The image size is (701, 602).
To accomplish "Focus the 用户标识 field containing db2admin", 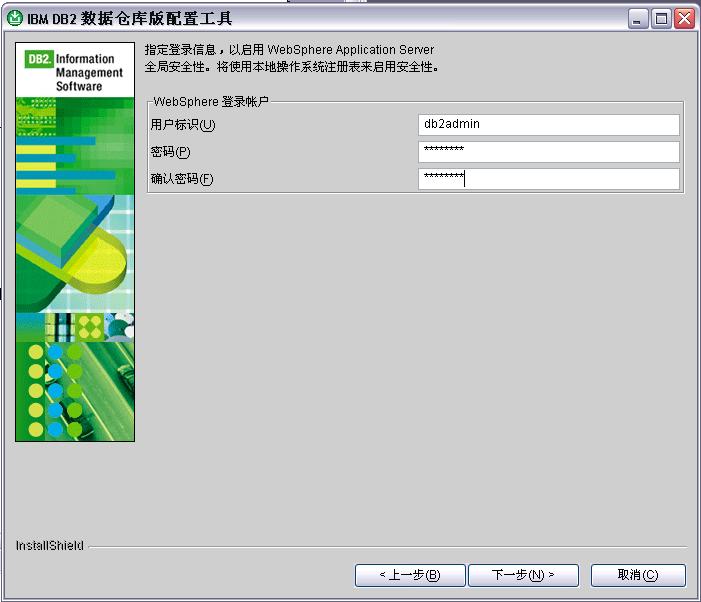I will (x=549, y=125).
